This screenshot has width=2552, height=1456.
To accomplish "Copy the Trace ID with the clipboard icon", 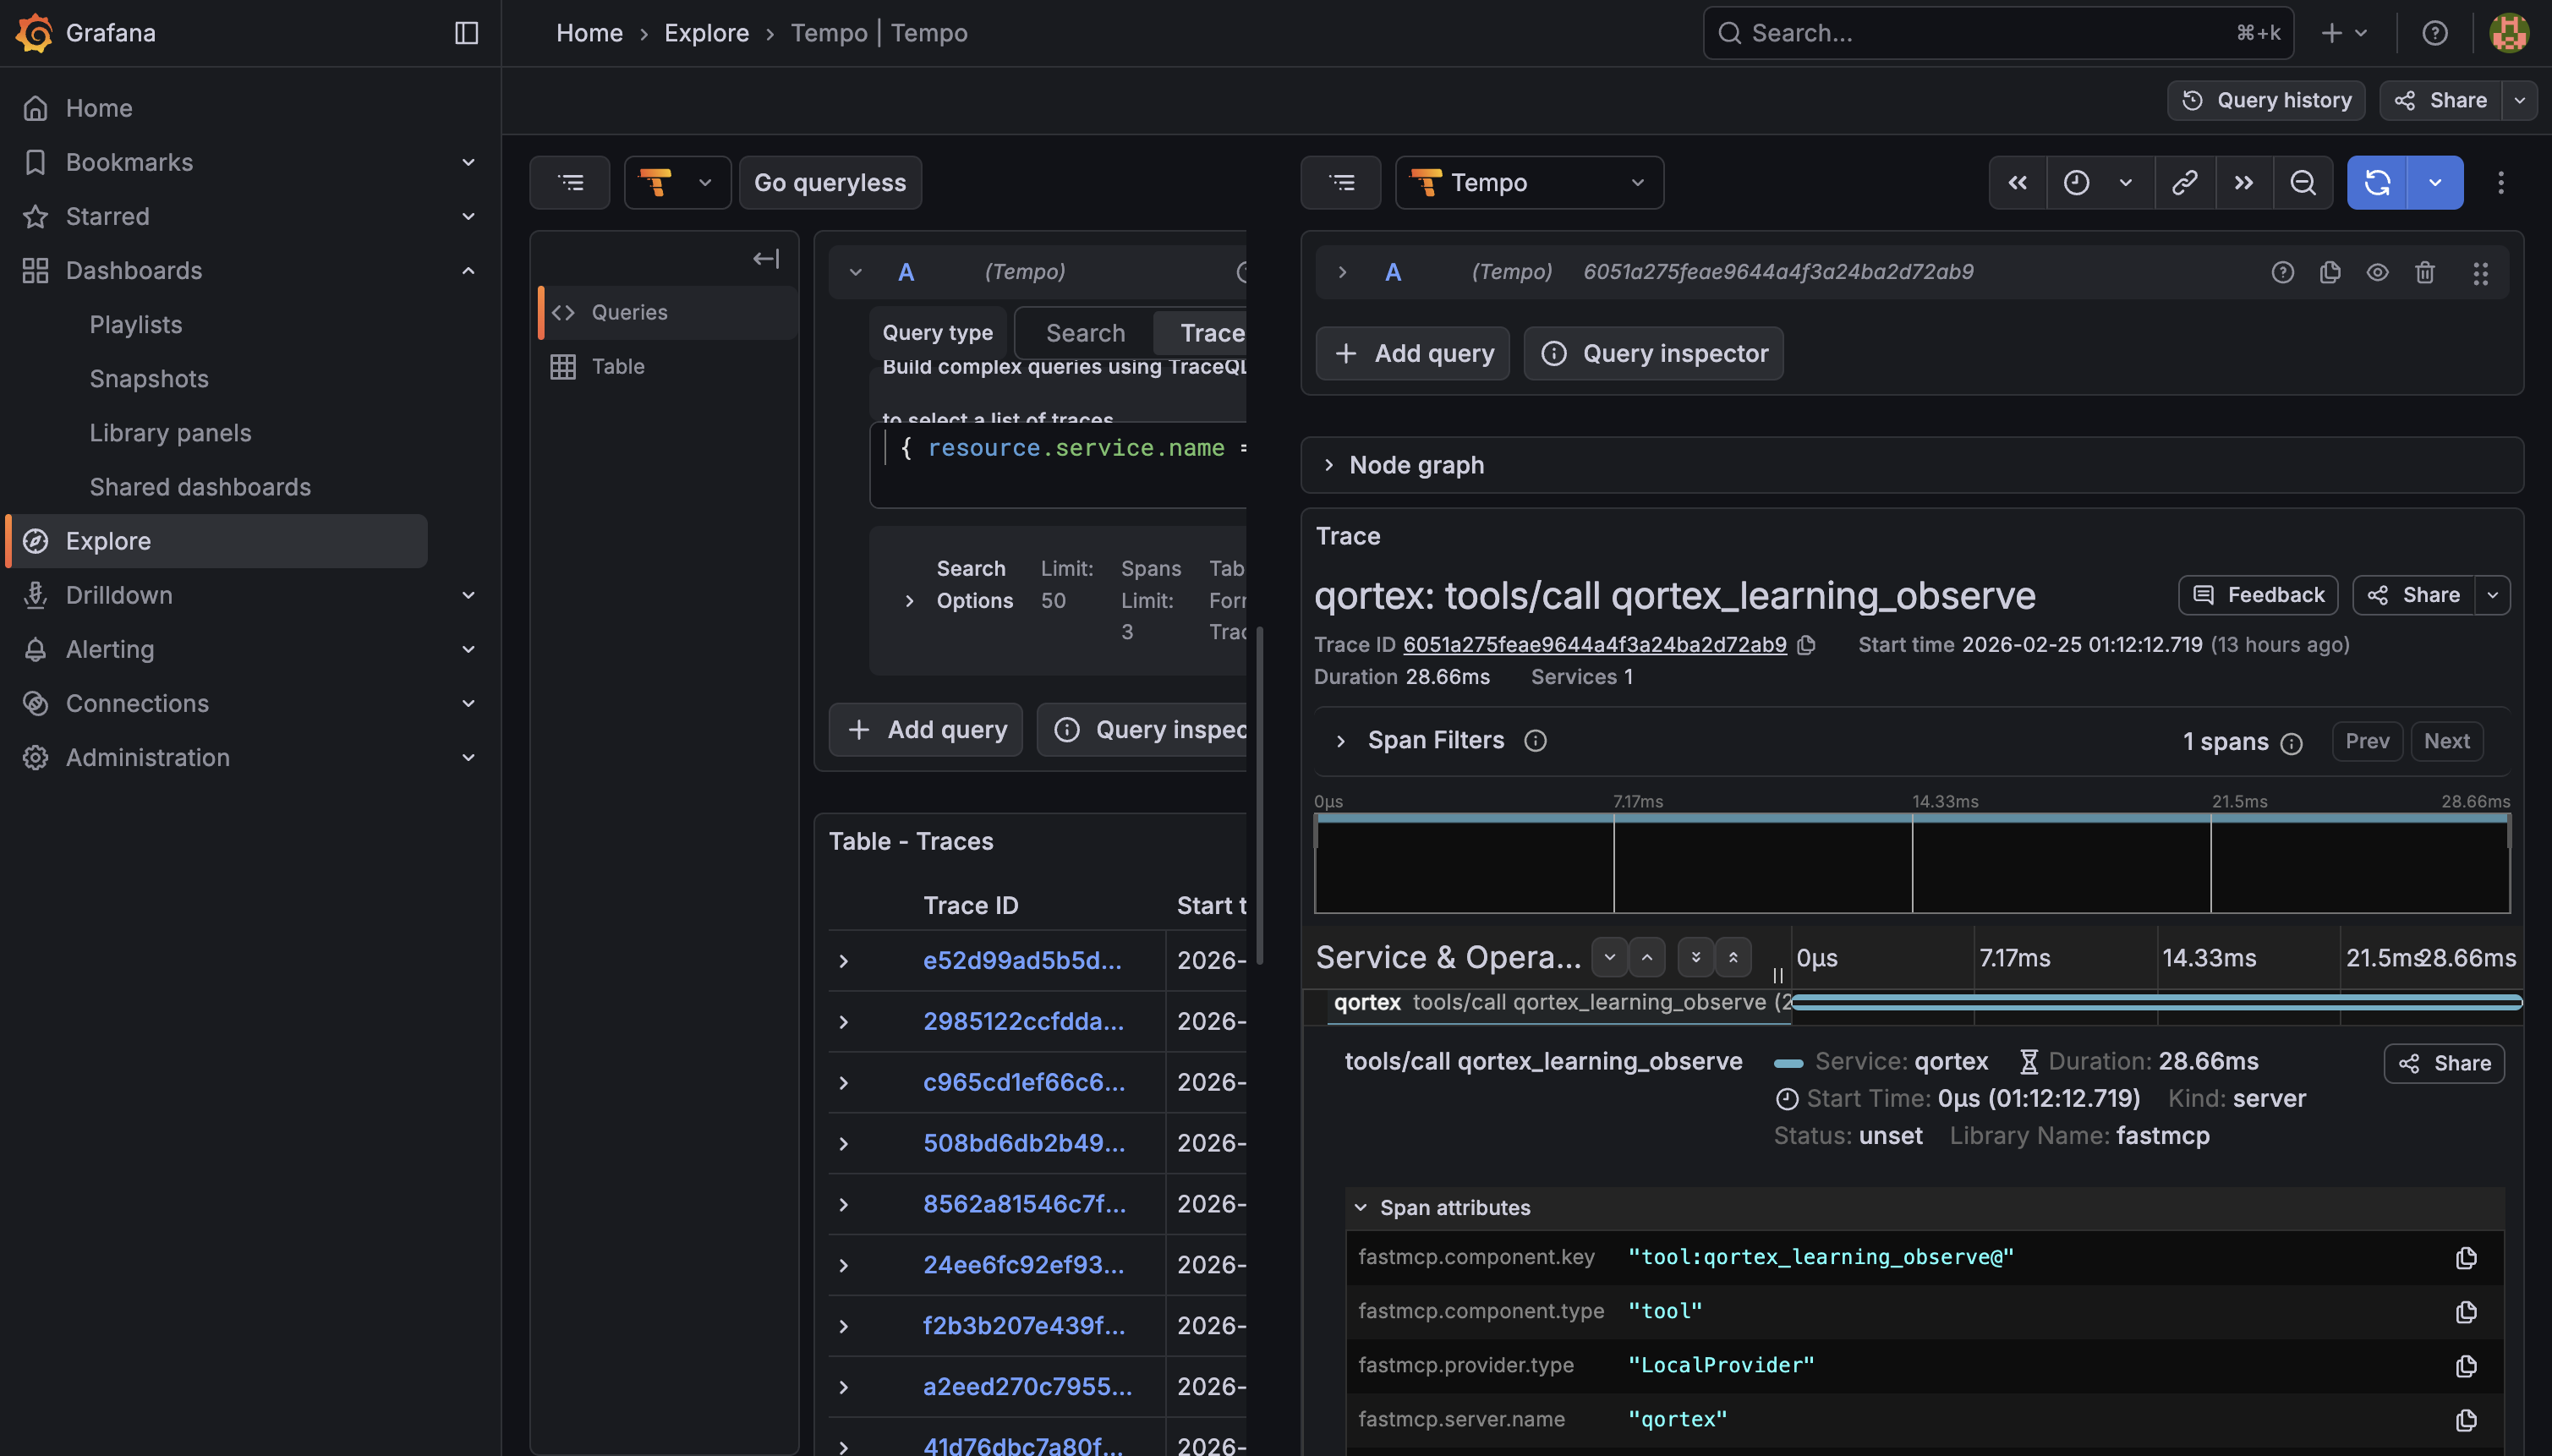I will pyautogui.click(x=1806, y=645).
